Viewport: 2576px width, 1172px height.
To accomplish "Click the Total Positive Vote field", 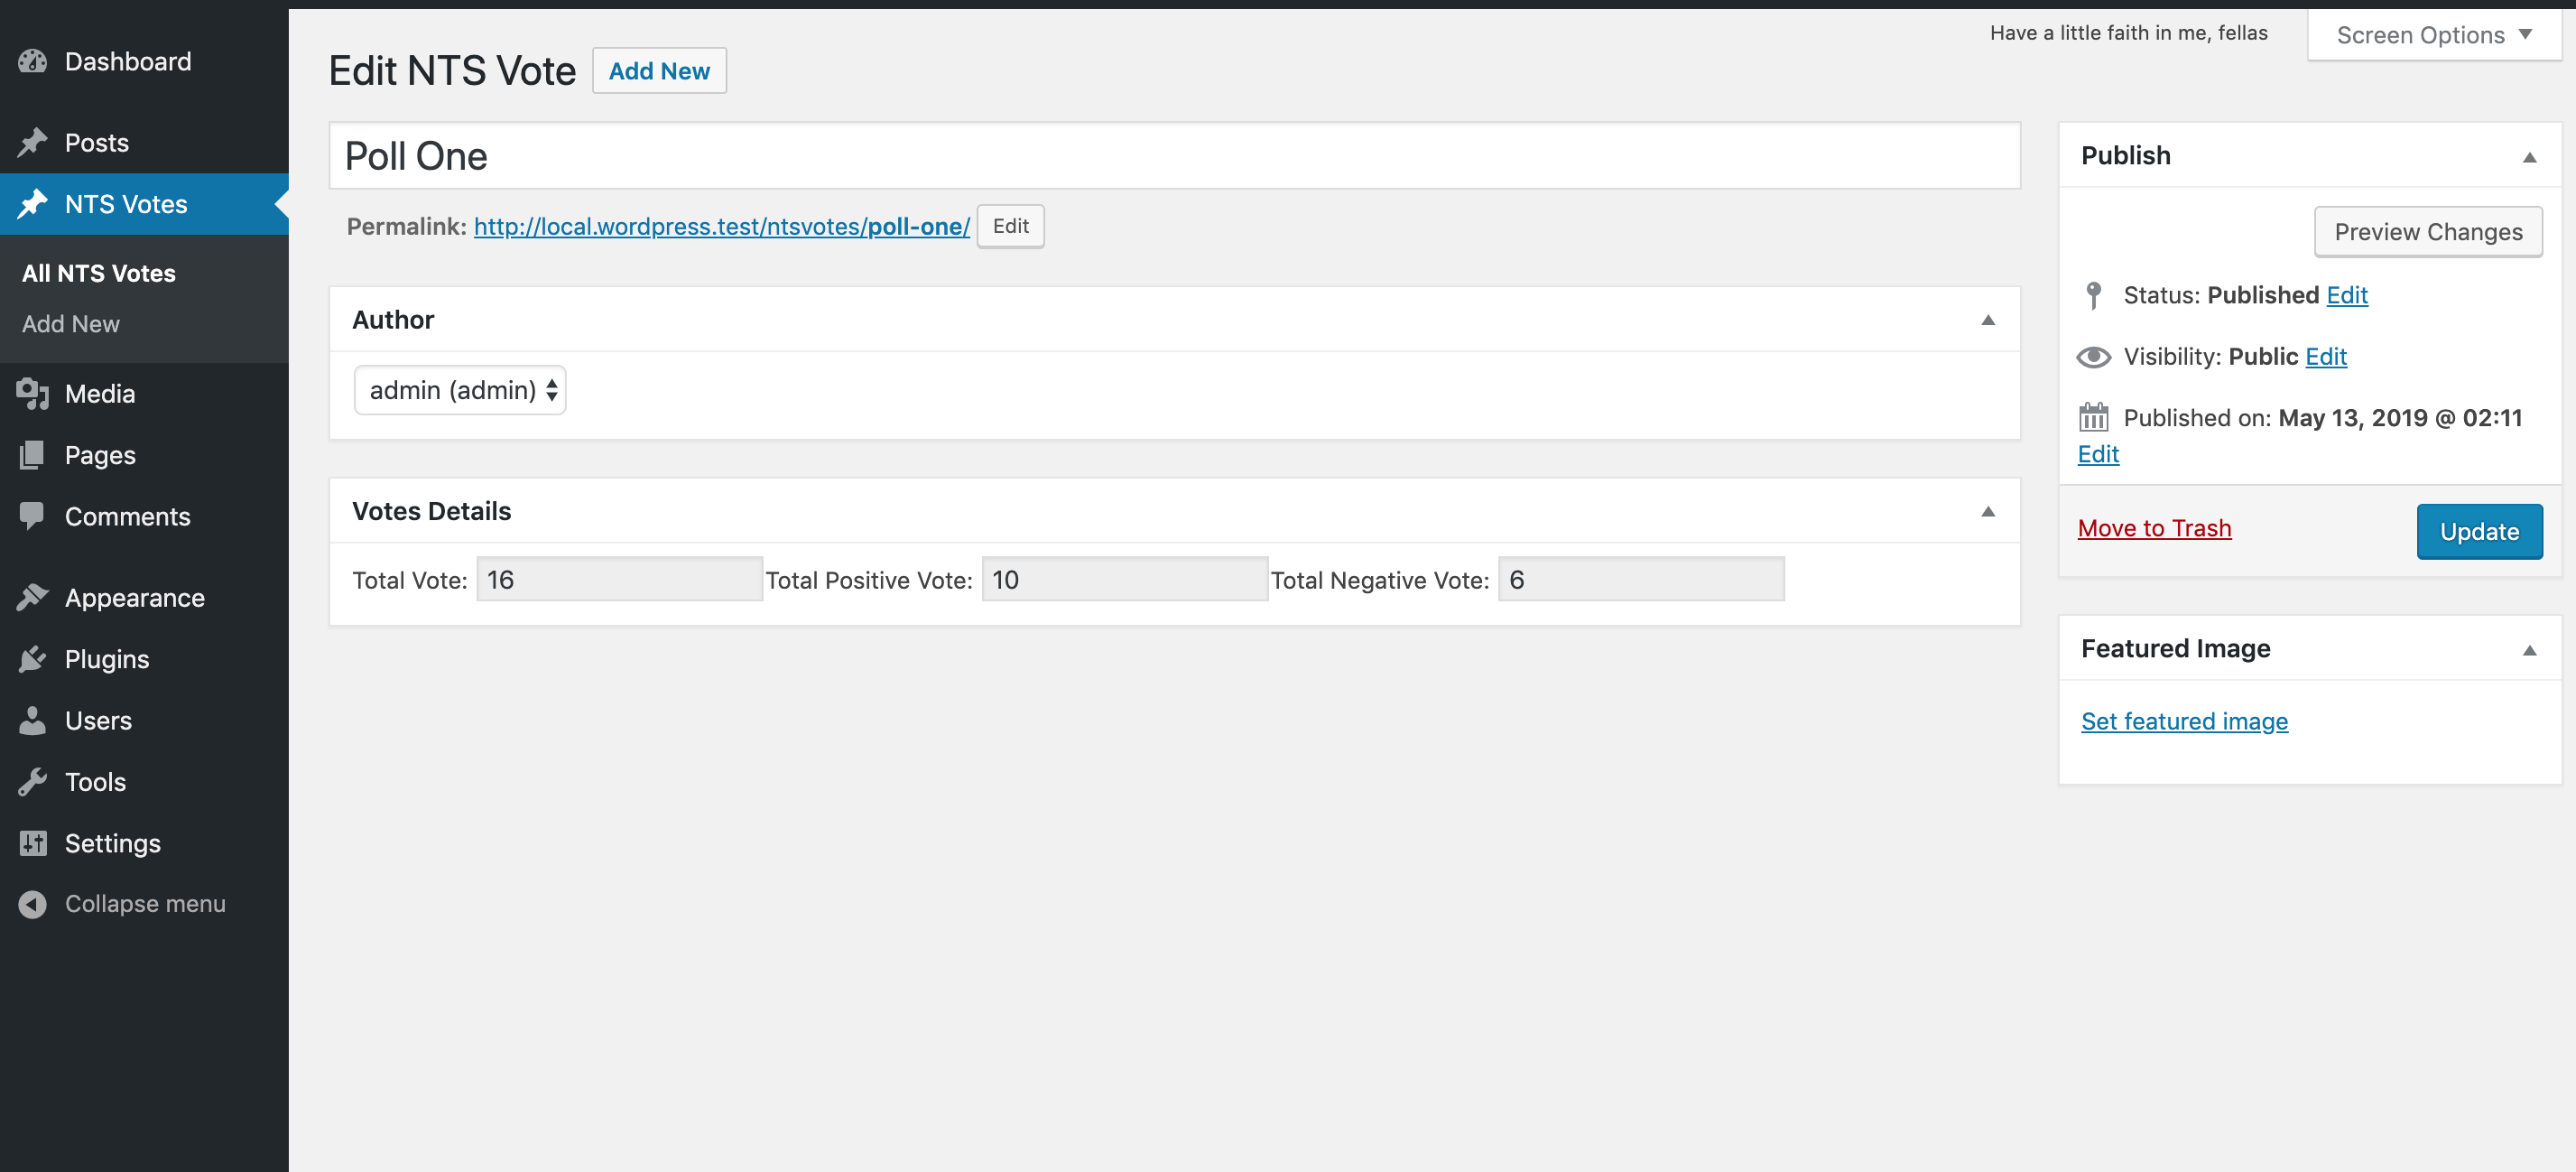I will (1124, 580).
